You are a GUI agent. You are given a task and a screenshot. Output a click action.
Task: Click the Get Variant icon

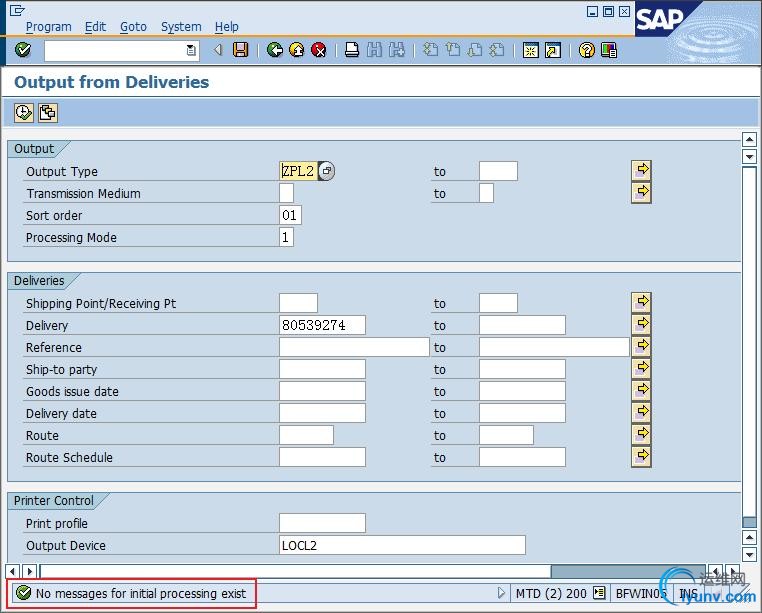tap(47, 113)
